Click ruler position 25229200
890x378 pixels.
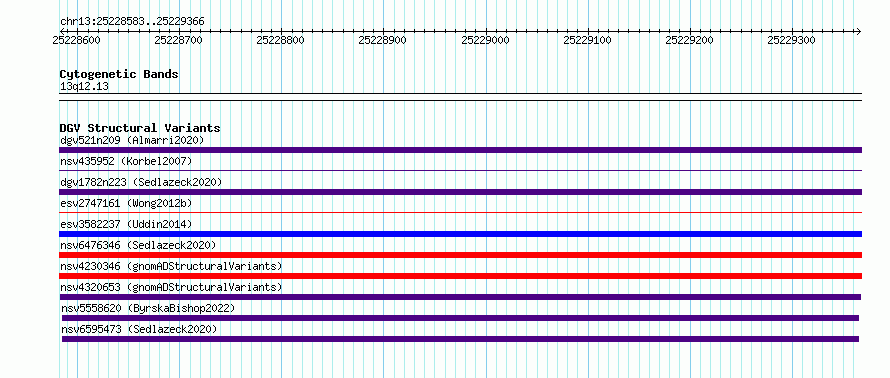click(690, 40)
